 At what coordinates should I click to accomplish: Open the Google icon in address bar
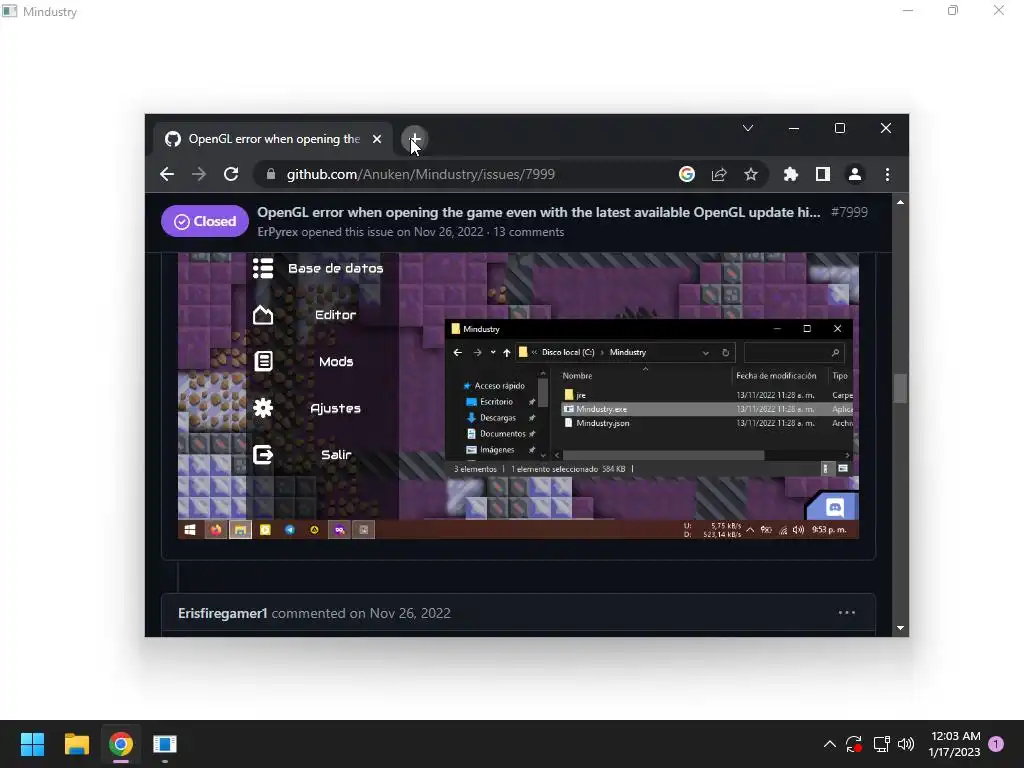(x=686, y=174)
